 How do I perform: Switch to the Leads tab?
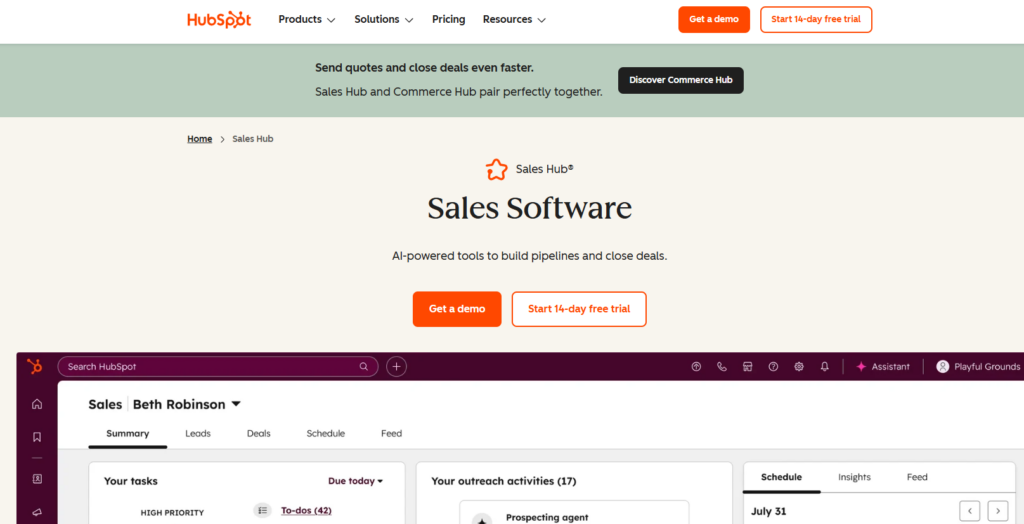pos(198,433)
